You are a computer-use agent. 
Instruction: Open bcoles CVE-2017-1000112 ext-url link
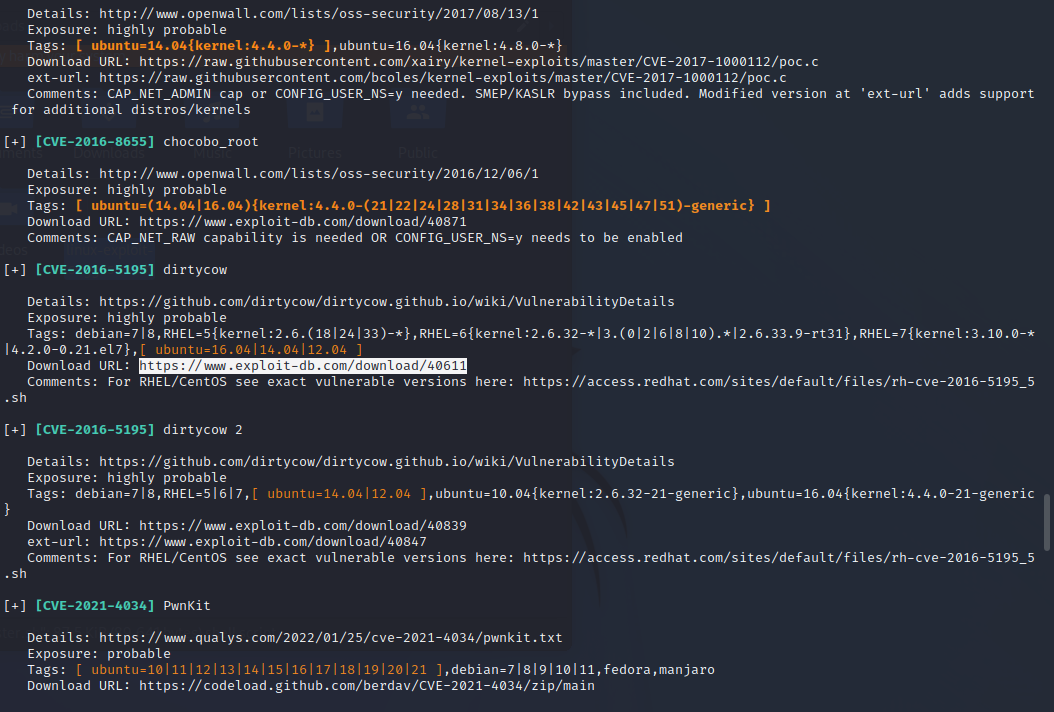click(442, 78)
